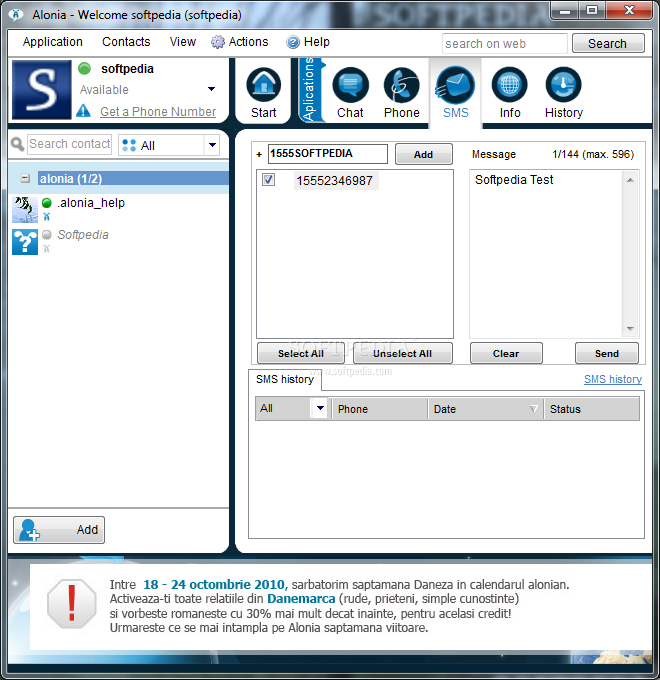Click the Phone column header
This screenshot has width=660, height=680.
379,409
